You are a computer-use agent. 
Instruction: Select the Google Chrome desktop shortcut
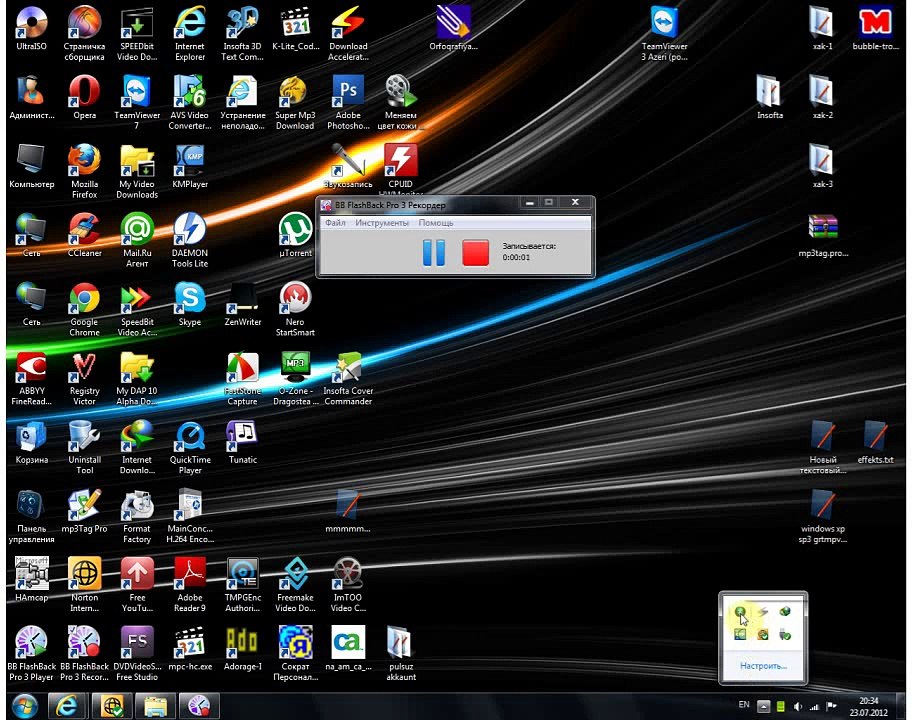84,309
